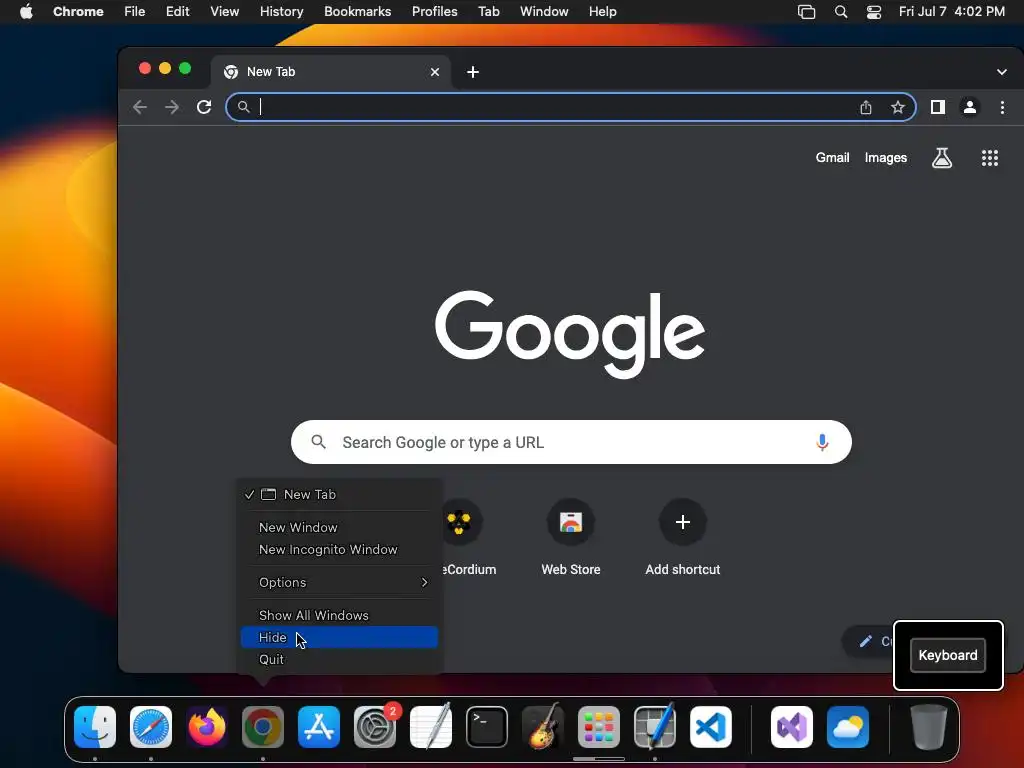The image size is (1024, 768).
Task: Choose New Incognito Window in the menu
Action: pos(339,549)
